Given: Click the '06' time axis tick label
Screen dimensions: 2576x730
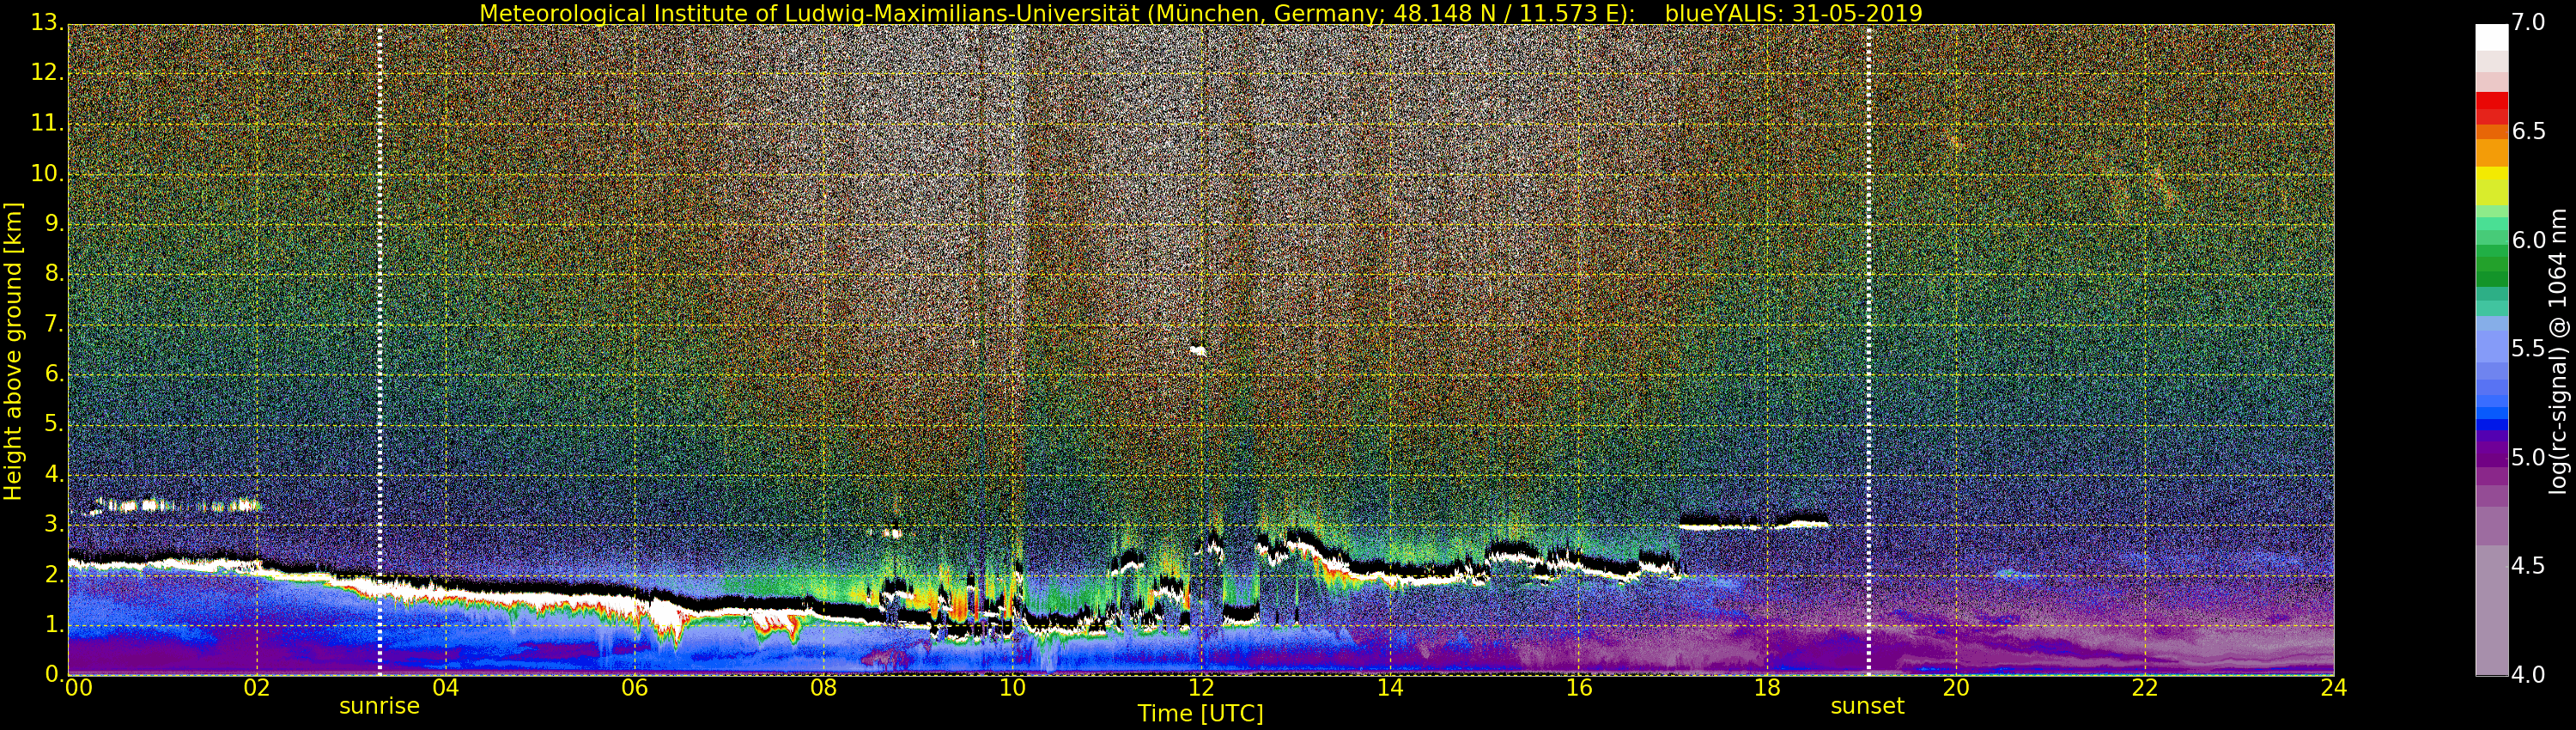Looking at the screenshot, I should coord(634,687).
